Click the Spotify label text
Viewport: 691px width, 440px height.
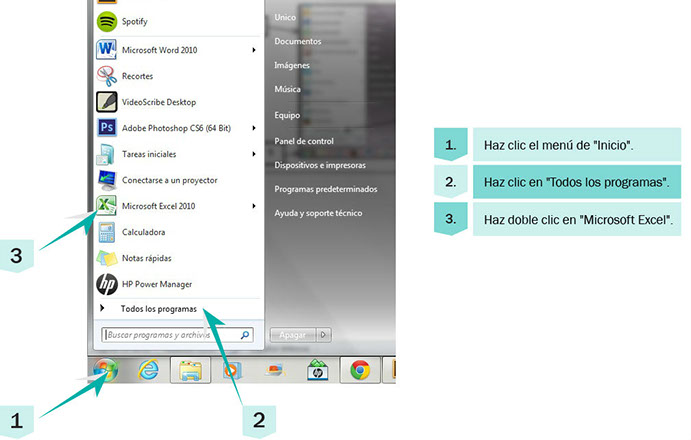tap(134, 22)
